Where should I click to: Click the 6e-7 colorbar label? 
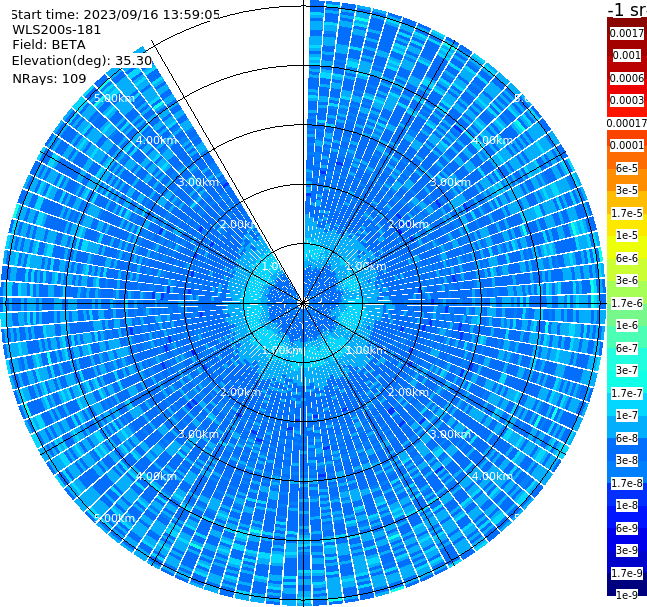point(627,348)
